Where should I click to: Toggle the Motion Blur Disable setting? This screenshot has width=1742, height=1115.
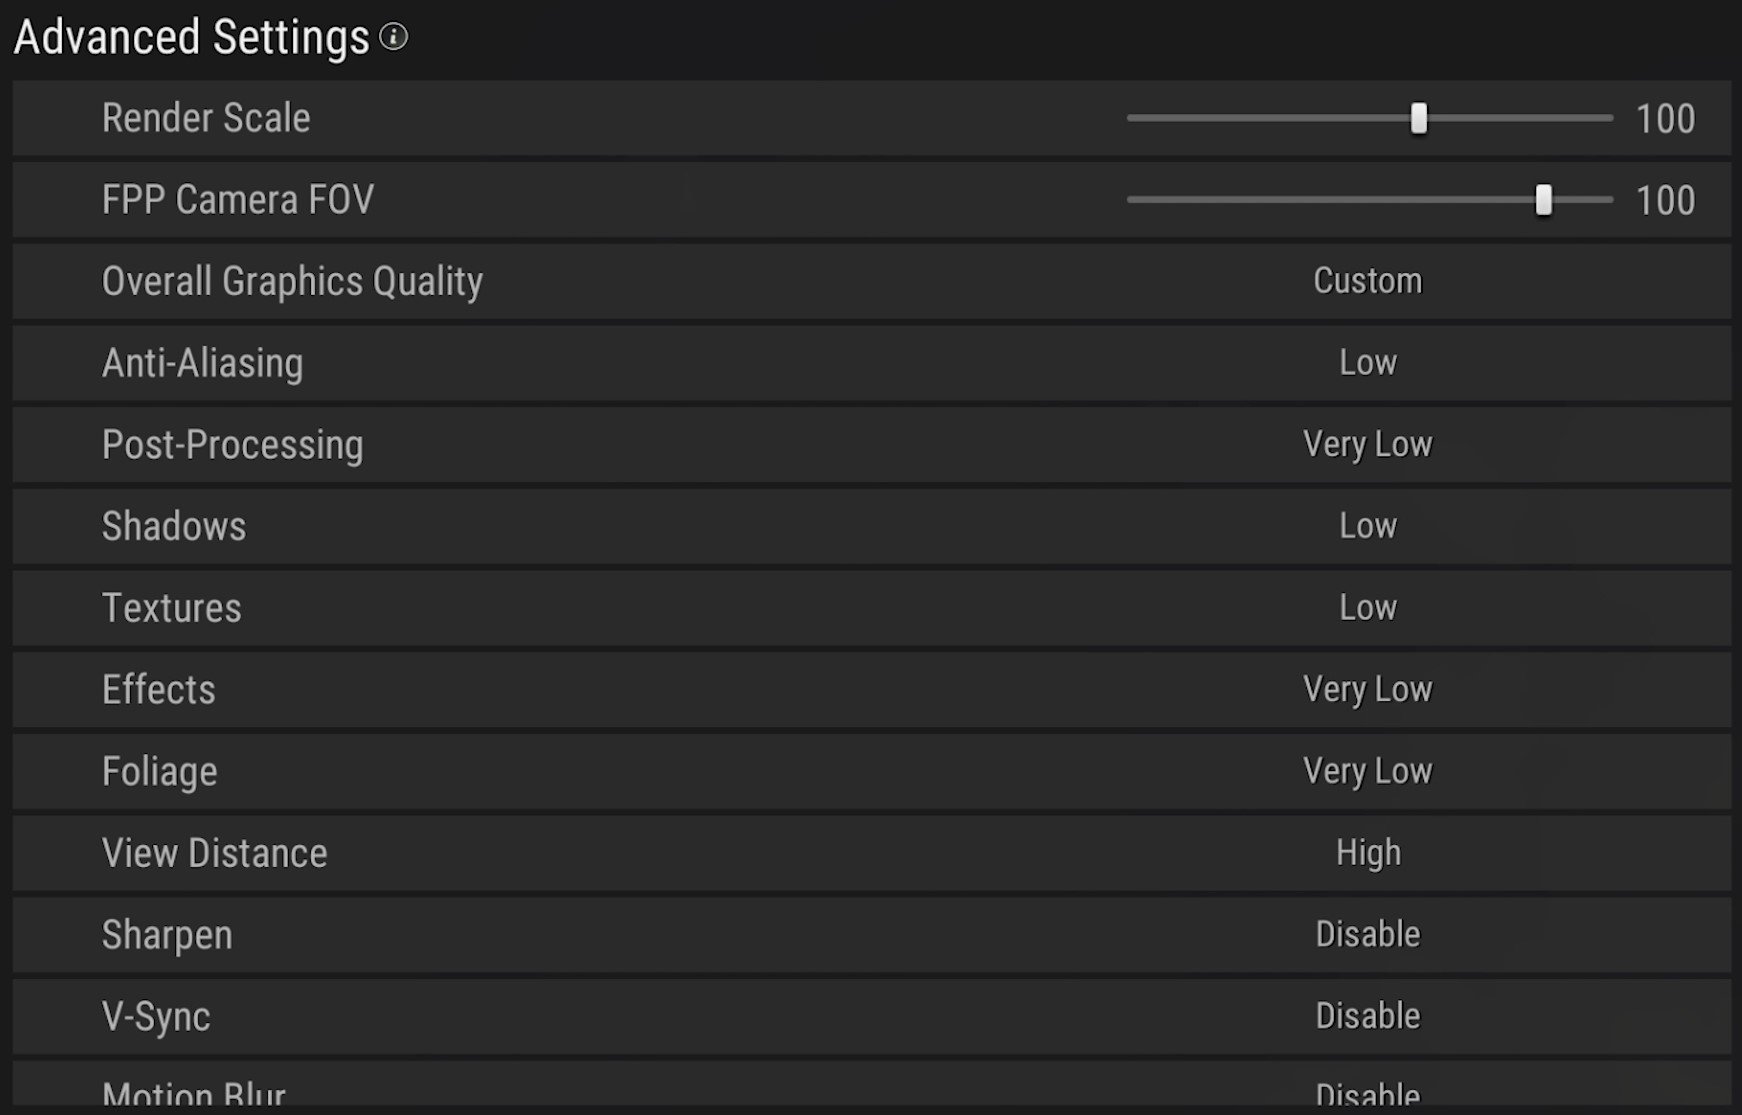click(x=1367, y=1095)
